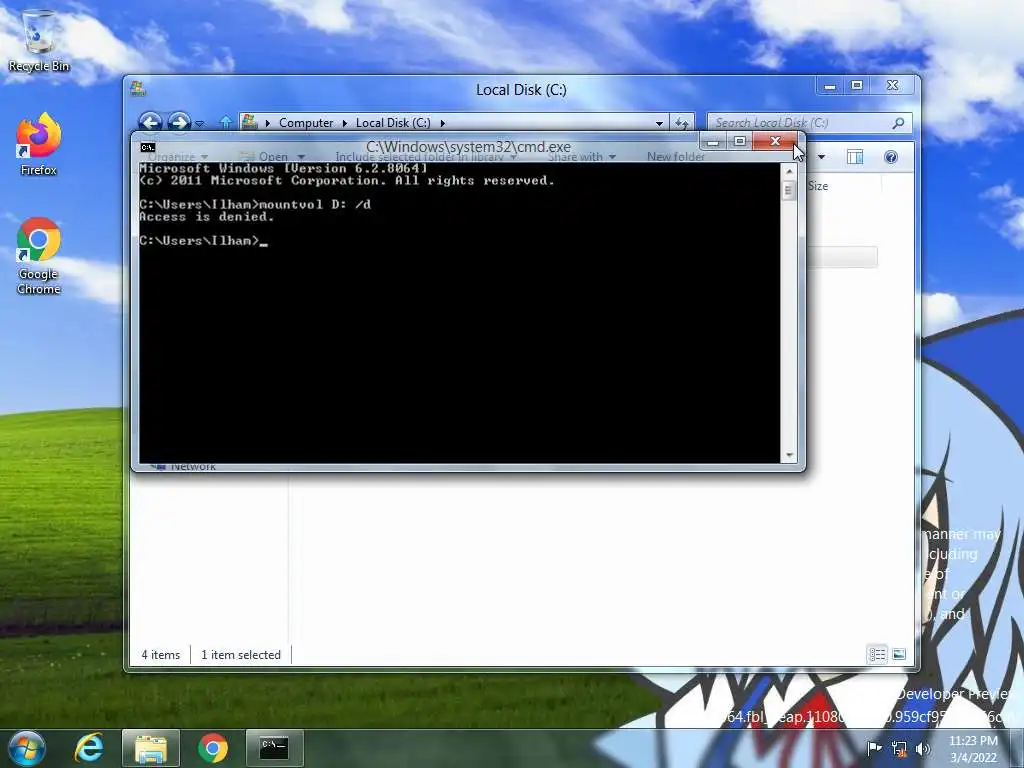Maximize the Local Disk (C:) window
This screenshot has height=768, width=1024.
[857, 86]
